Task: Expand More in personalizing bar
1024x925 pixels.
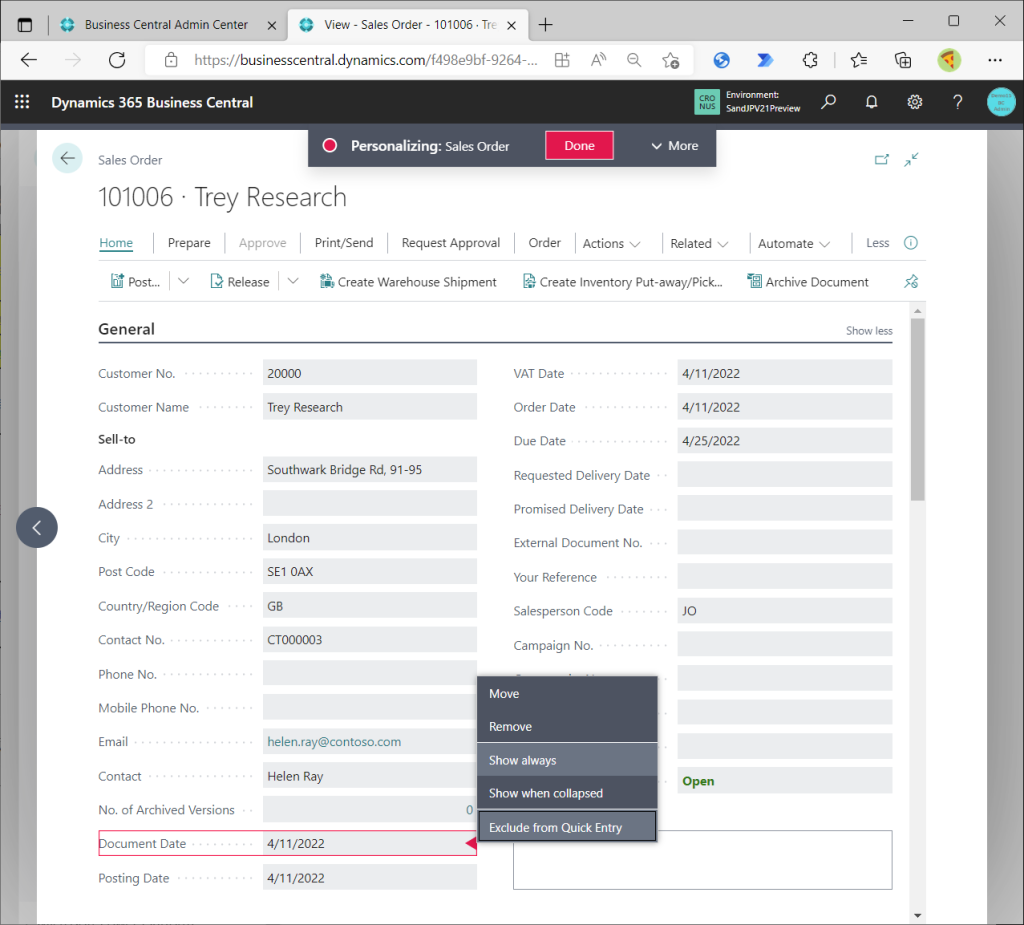Action: (x=675, y=146)
